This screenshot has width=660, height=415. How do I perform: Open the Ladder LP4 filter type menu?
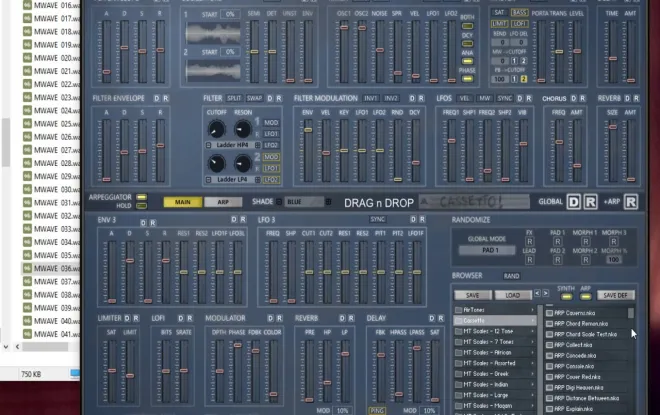point(232,180)
